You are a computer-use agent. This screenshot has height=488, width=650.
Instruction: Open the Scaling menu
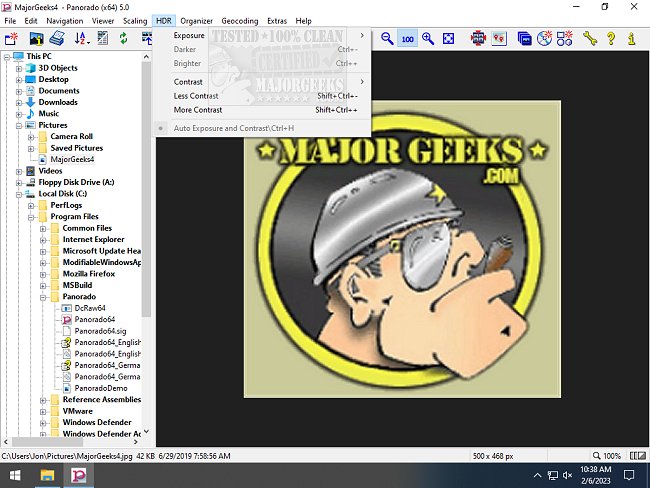click(135, 21)
